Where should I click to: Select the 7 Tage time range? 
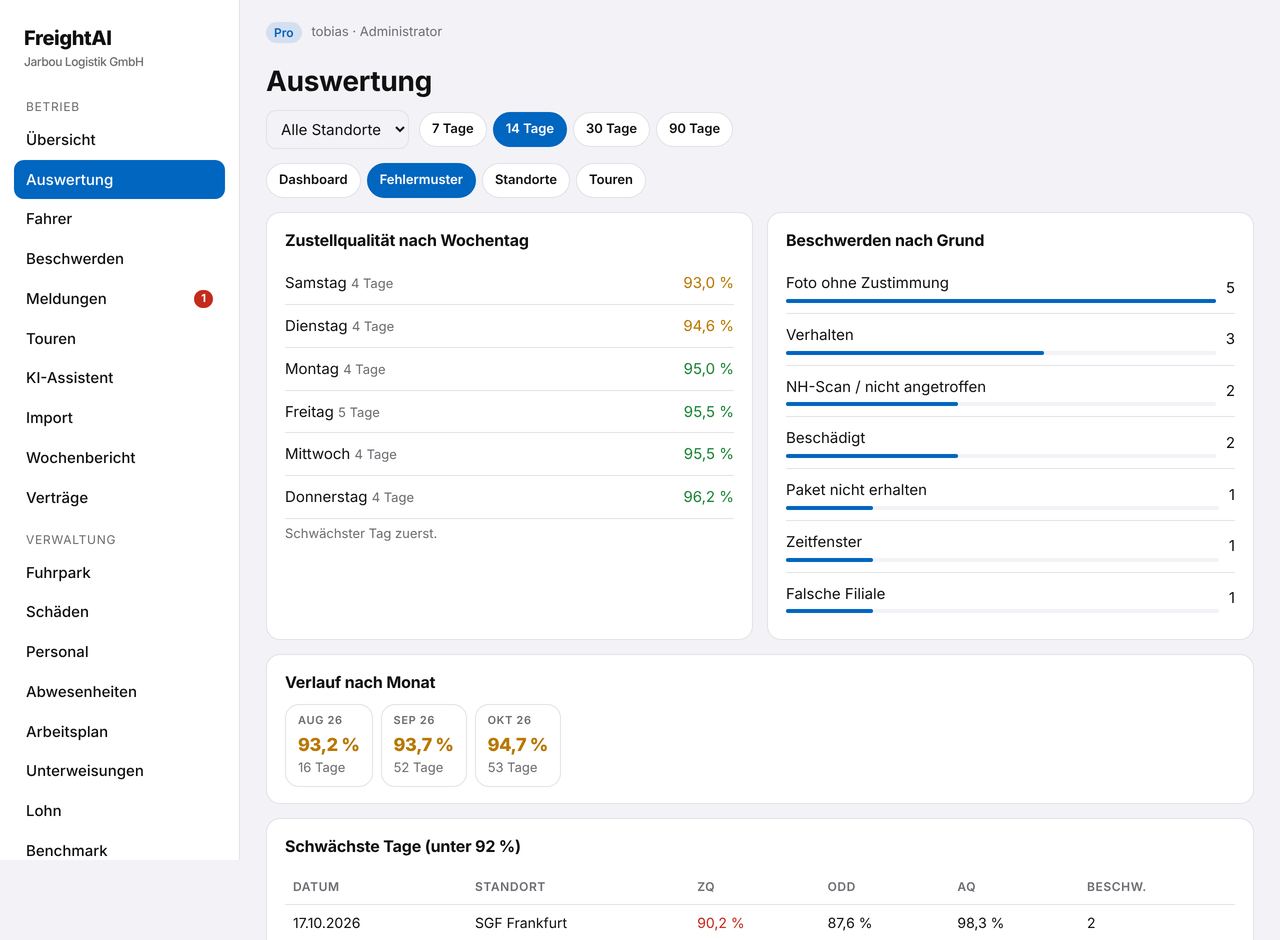click(x=453, y=129)
